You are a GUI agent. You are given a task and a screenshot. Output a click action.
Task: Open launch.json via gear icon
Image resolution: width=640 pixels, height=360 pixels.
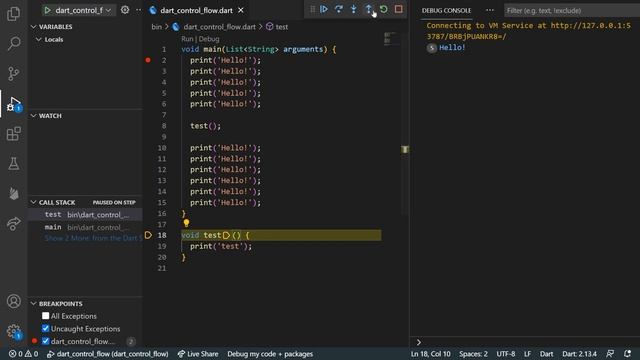(125, 10)
